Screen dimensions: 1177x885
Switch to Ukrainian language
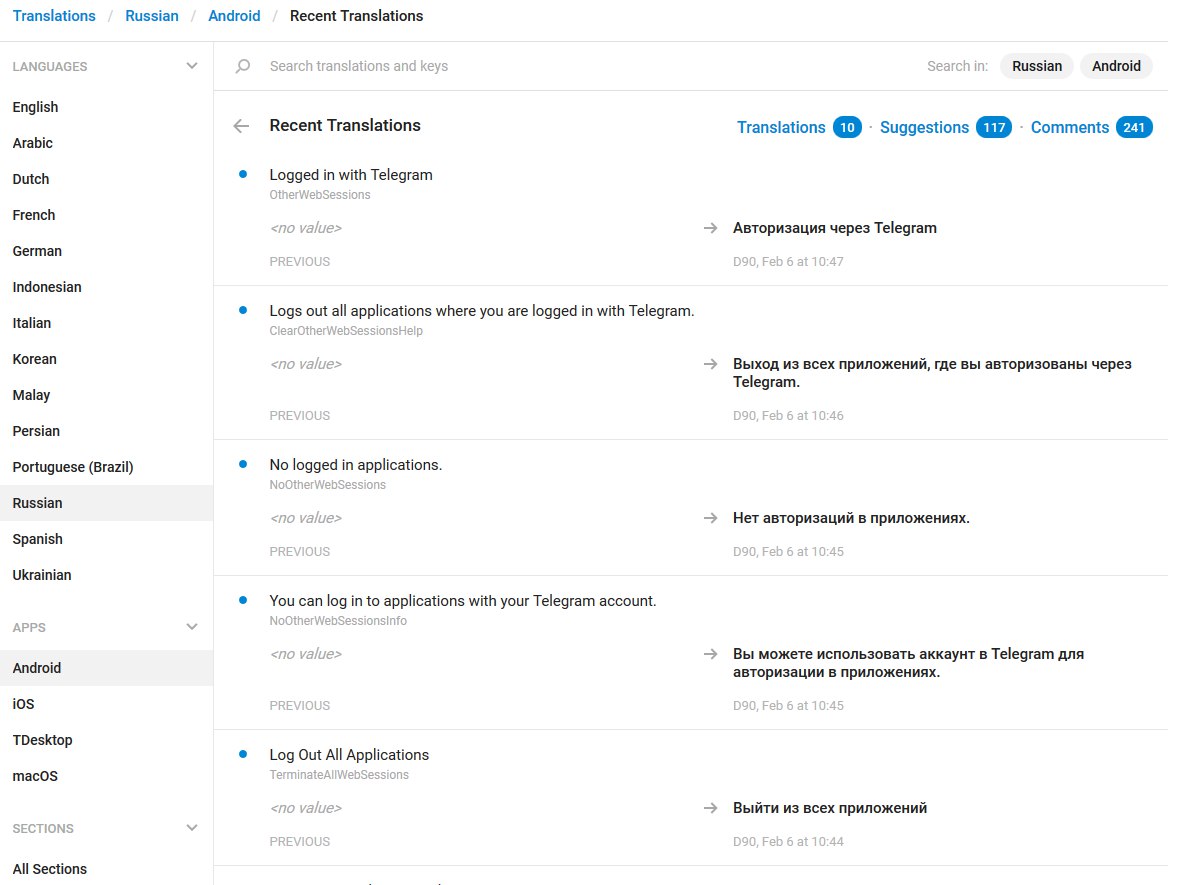point(107,575)
